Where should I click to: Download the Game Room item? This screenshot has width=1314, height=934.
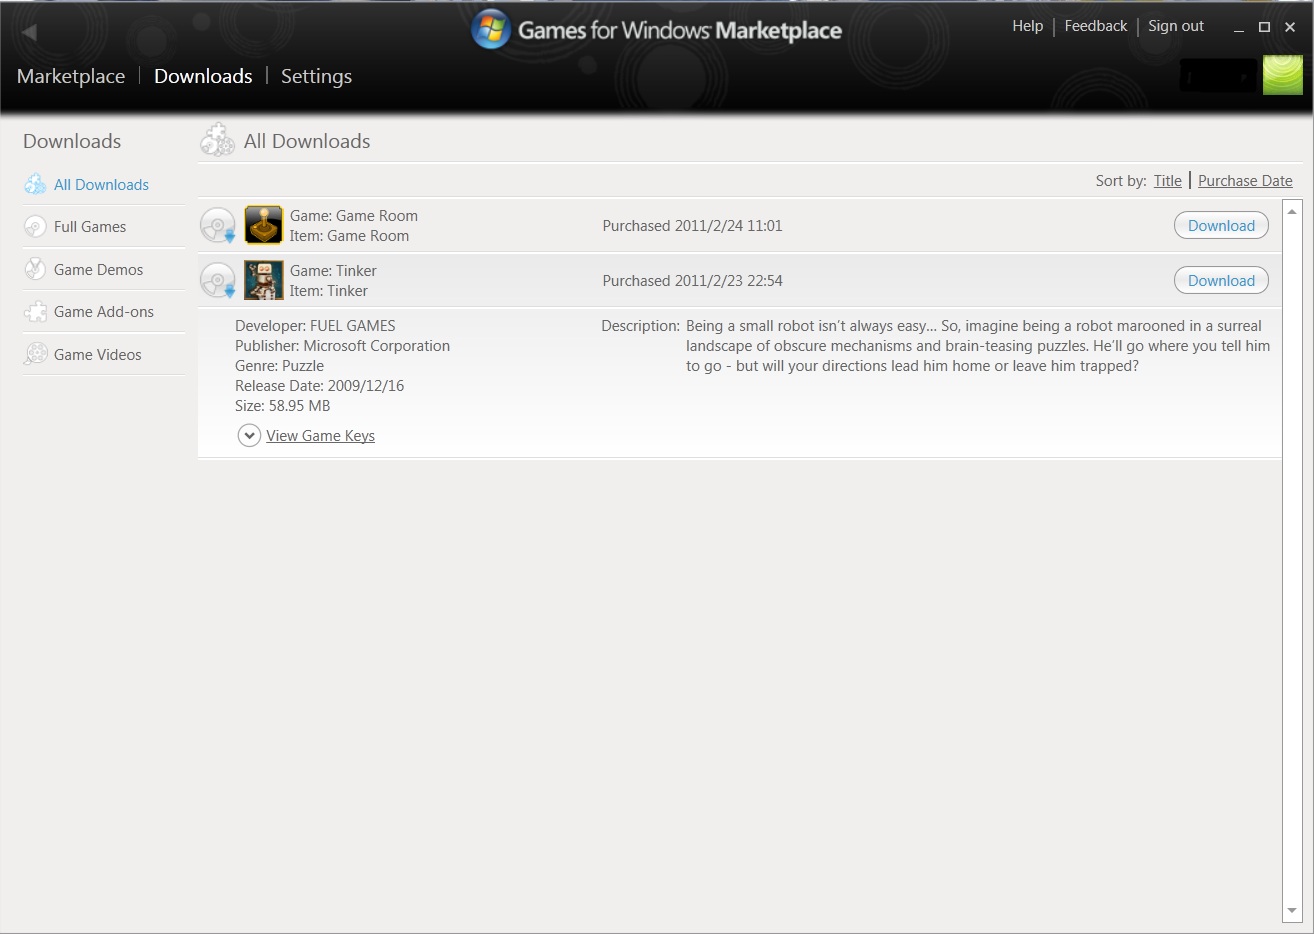point(1220,226)
